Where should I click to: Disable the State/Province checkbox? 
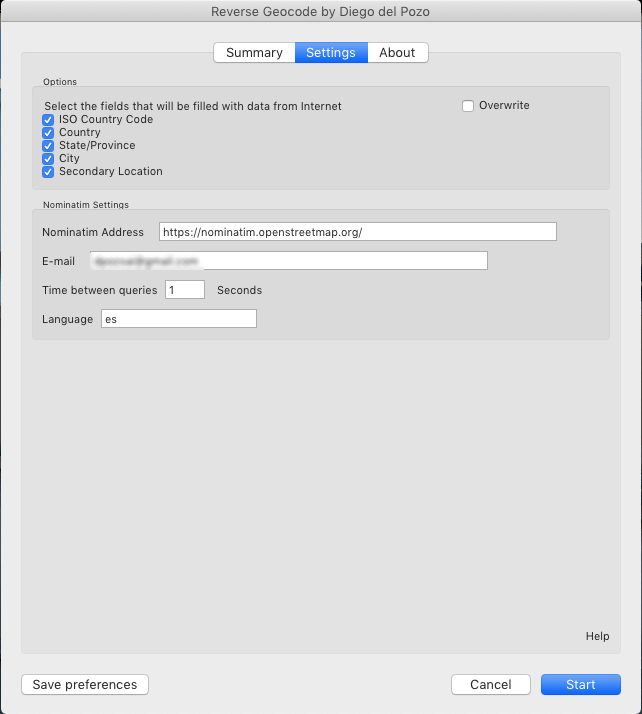[48, 146]
